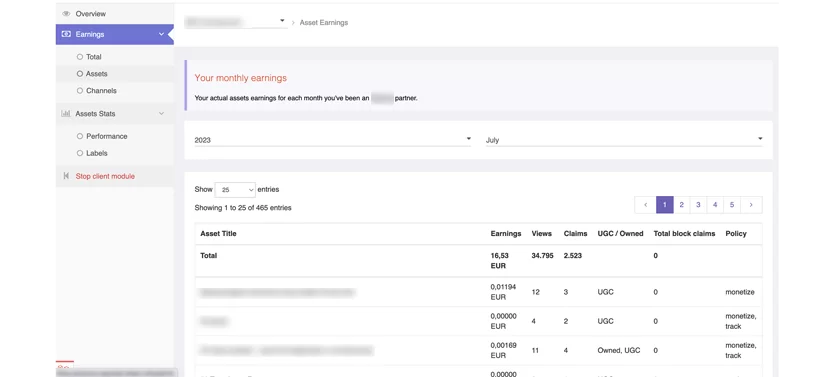834x377 pixels.
Task: Click the Total row label
Action: (208, 256)
